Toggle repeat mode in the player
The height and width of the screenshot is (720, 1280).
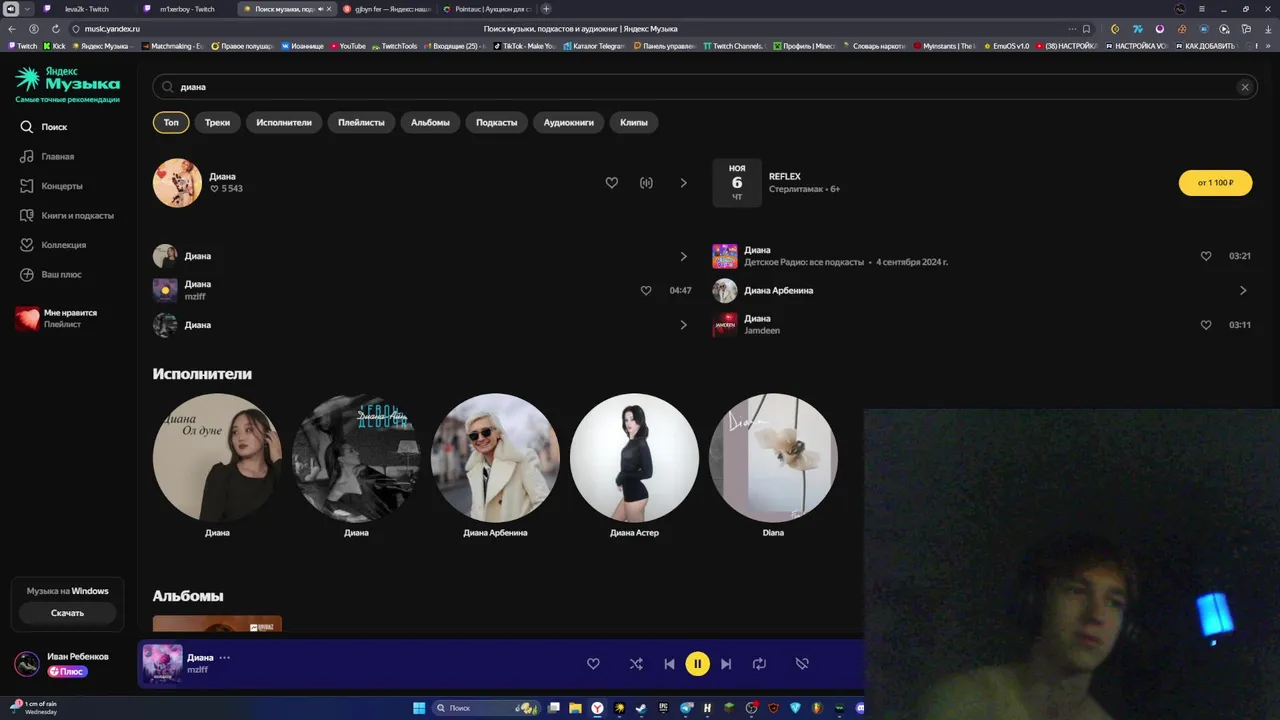759,664
